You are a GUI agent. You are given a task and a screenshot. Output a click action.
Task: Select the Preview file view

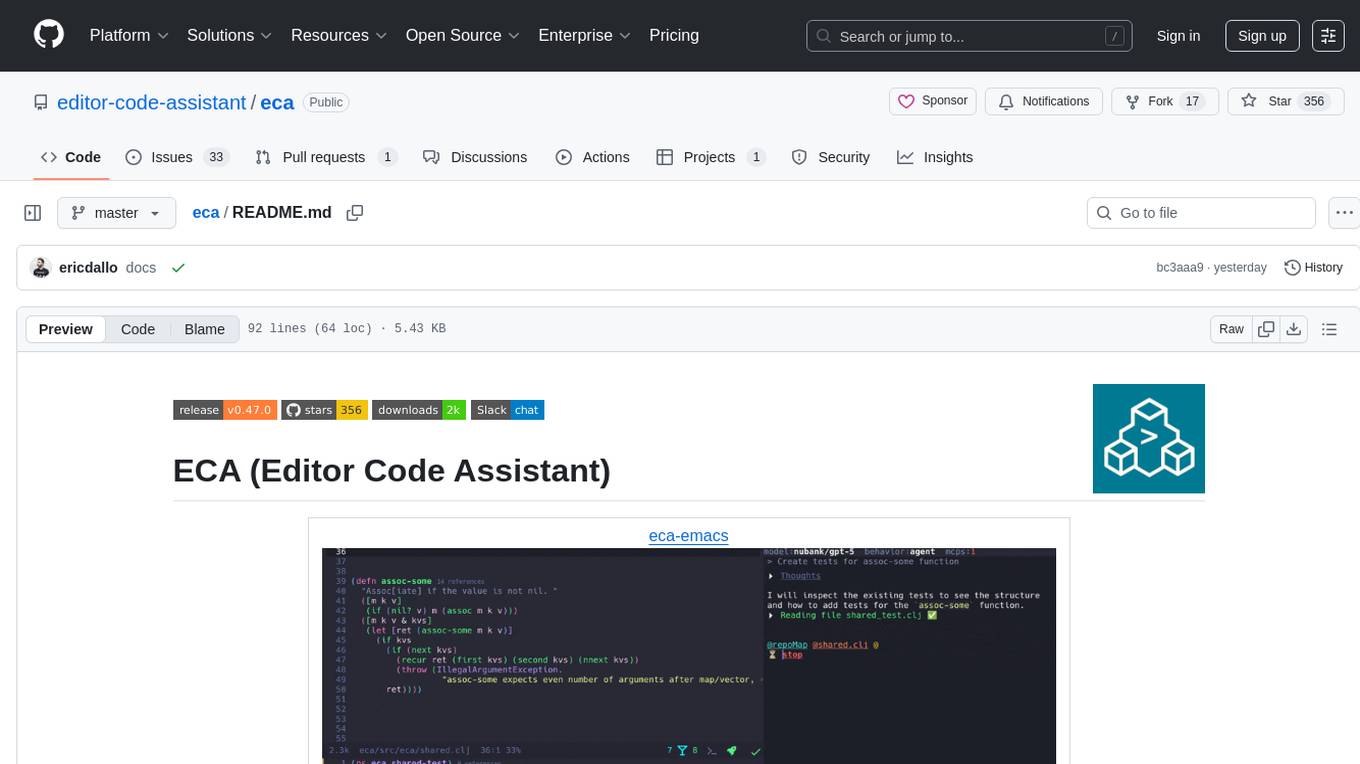(66, 329)
